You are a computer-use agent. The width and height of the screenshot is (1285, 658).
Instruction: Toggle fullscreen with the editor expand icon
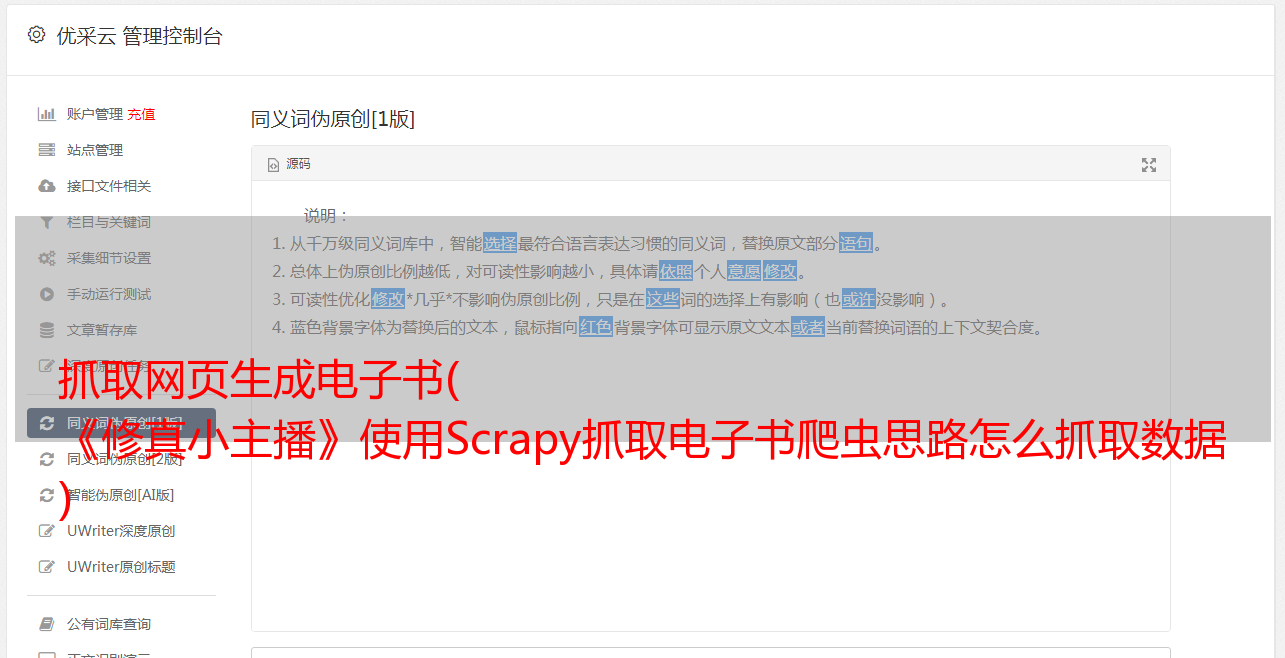tap(1149, 165)
